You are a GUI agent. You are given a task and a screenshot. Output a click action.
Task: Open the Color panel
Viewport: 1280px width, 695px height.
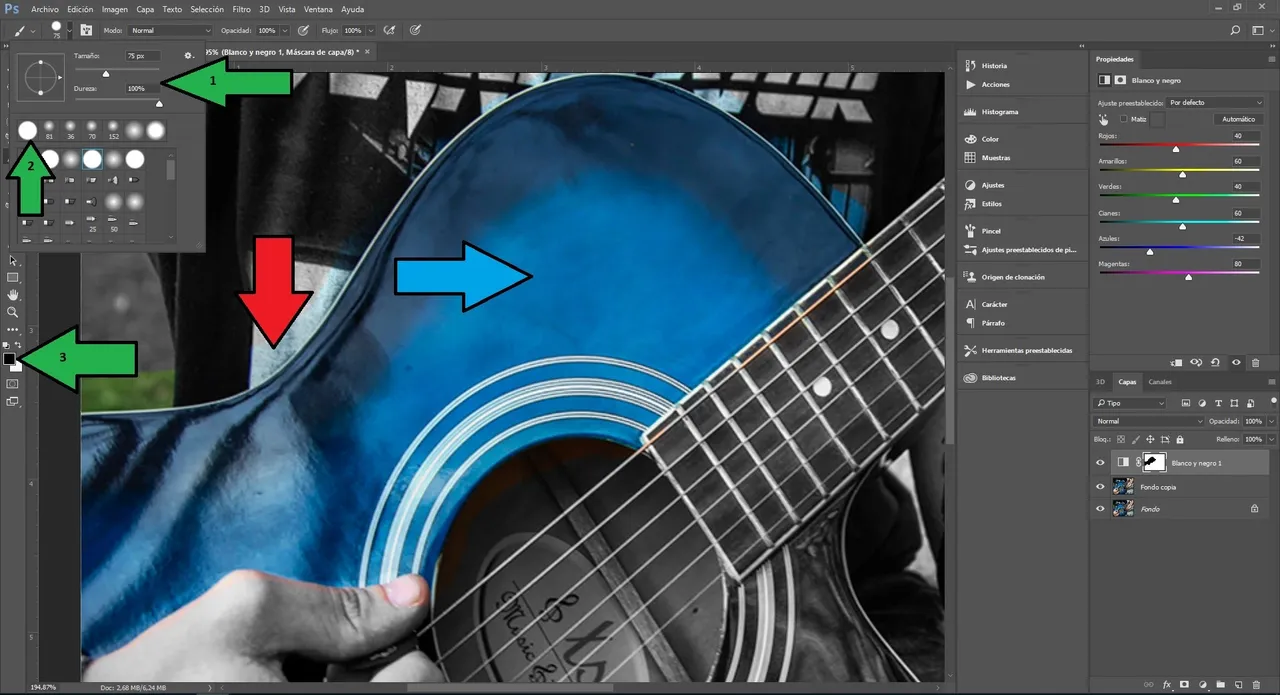click(x=982, y=139)
